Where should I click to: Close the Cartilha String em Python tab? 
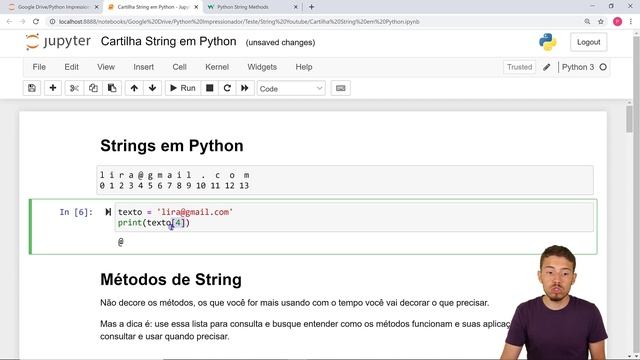point(196,7)
